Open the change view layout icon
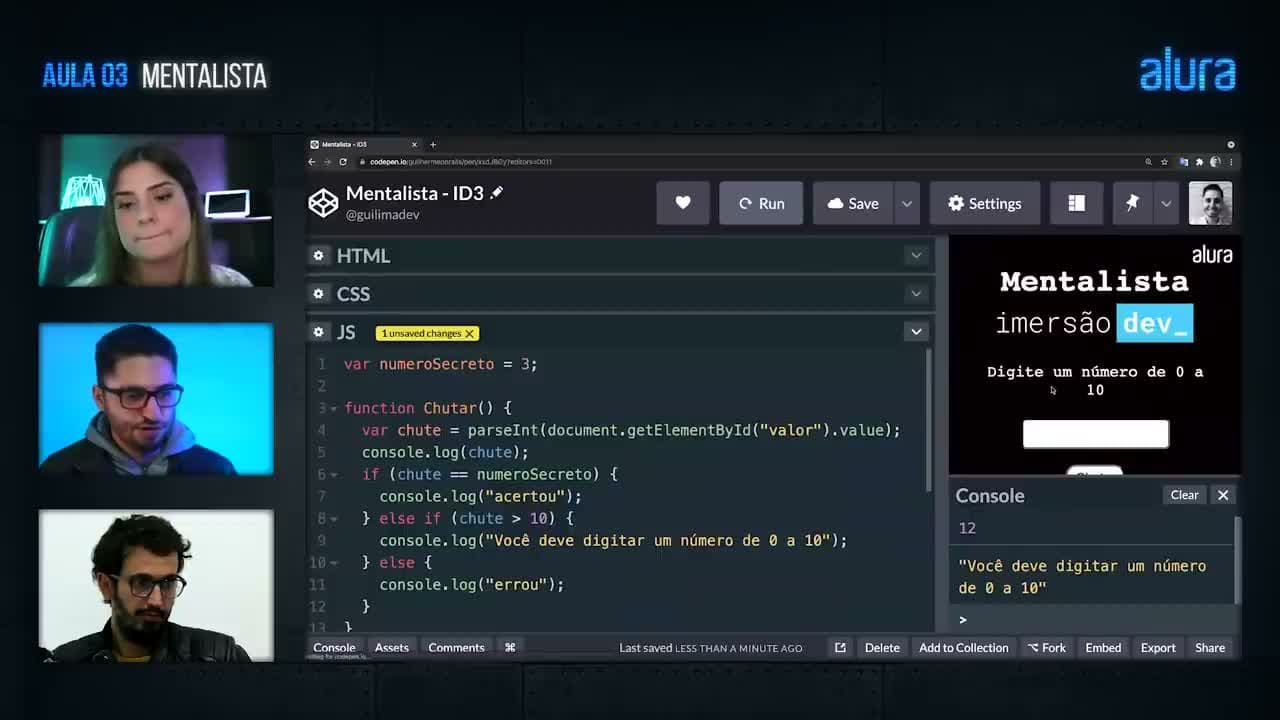The image size is (1280, 720). coord(1076,203)
